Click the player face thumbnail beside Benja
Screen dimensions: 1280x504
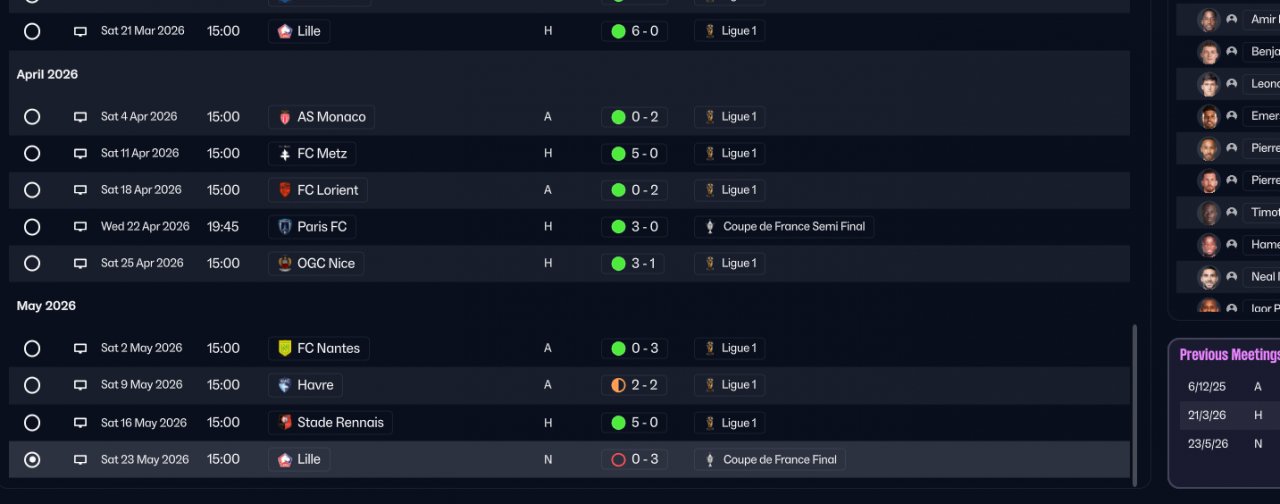[1209, 52]
